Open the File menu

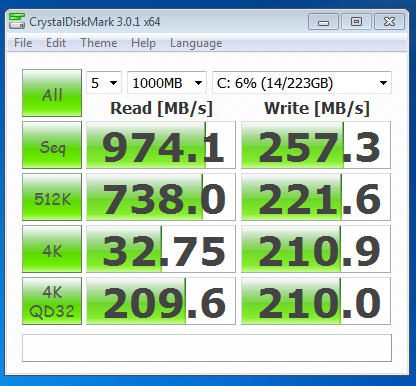(23, 43)
